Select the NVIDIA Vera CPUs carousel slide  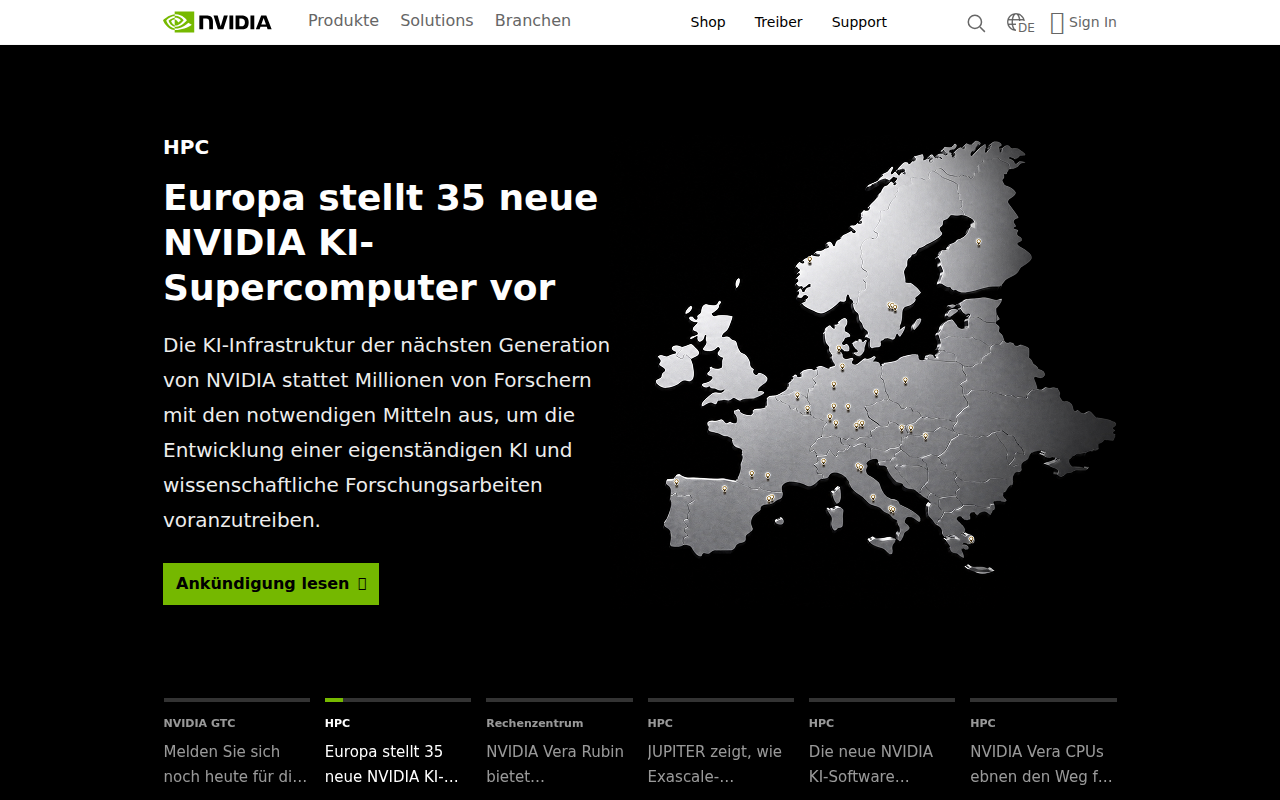tap(1043, 742)
